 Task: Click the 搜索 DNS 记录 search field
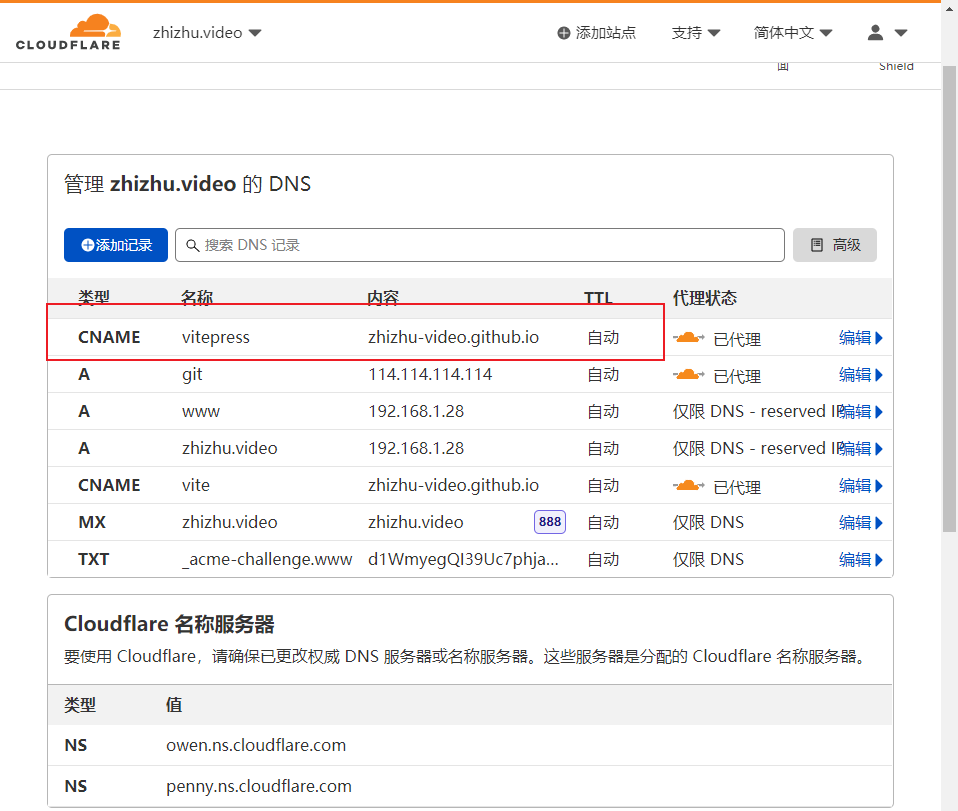click(480, 245)
